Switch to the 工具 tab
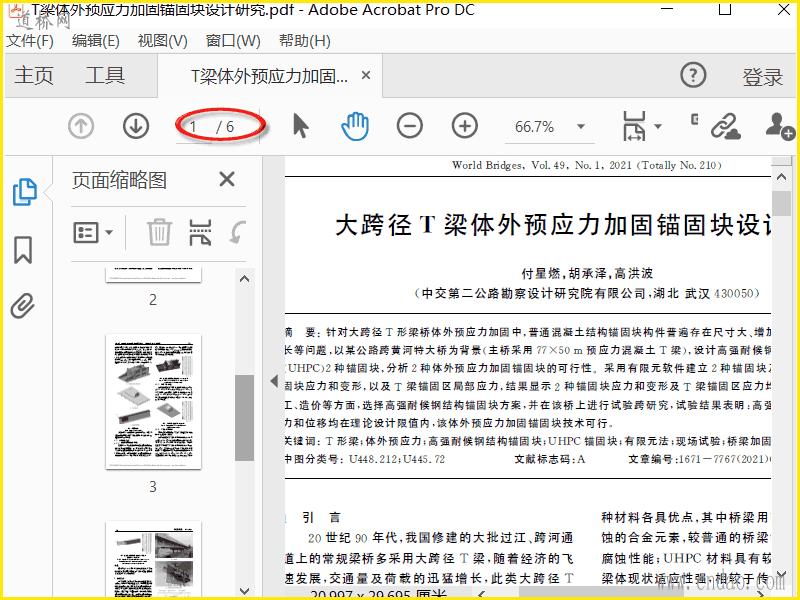This screenshot has width=800, height=600. click(x=105, y=76)
